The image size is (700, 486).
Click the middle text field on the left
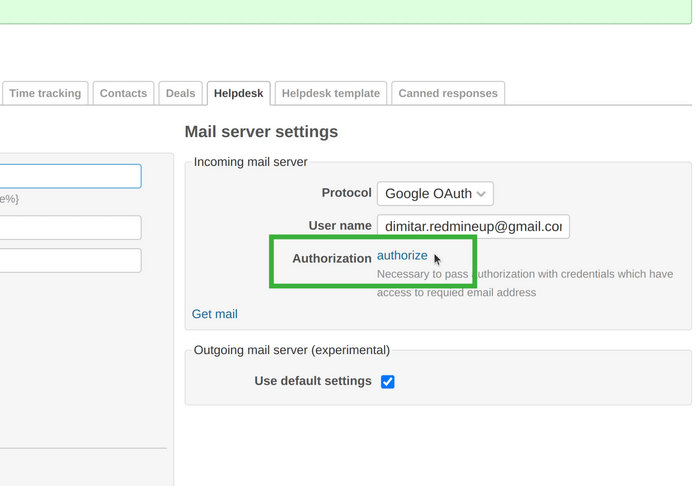tap(70, 227)
